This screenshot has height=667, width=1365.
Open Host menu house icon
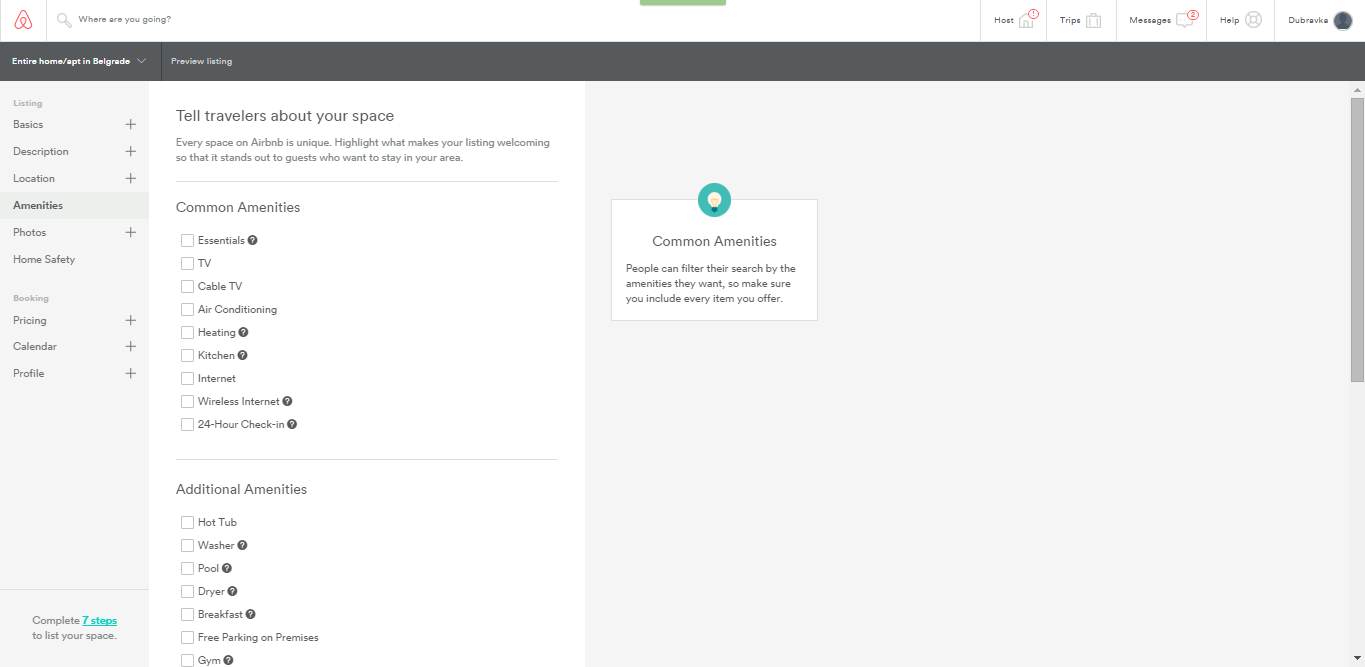pyautogui.click(x=1027, y=20)
